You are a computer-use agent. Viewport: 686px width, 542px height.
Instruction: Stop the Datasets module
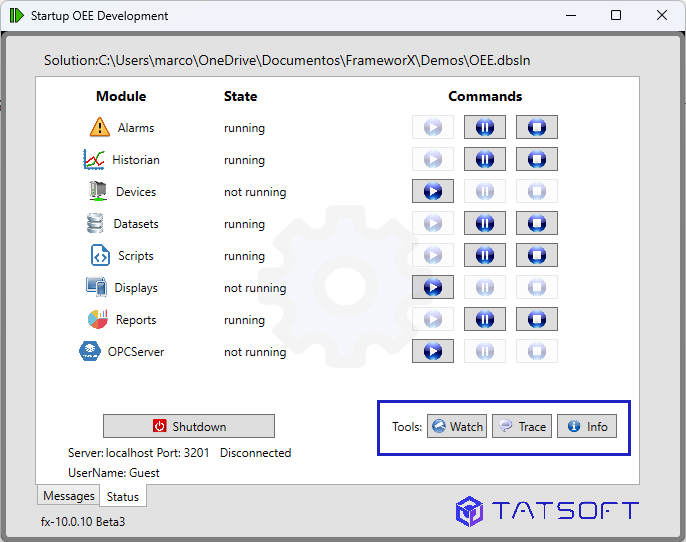coord(536,223)
